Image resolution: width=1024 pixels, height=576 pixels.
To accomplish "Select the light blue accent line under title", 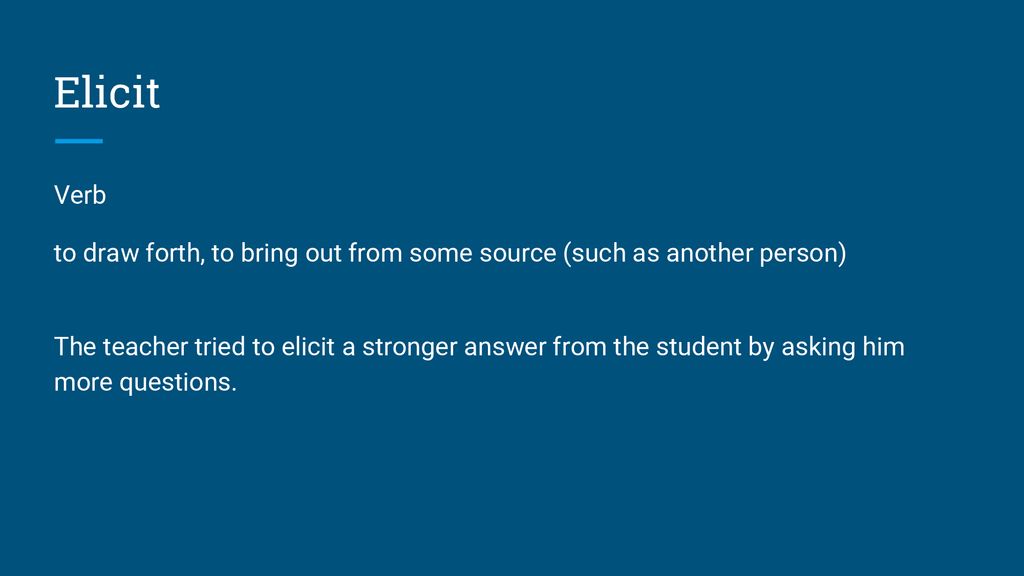I will 79,140.
